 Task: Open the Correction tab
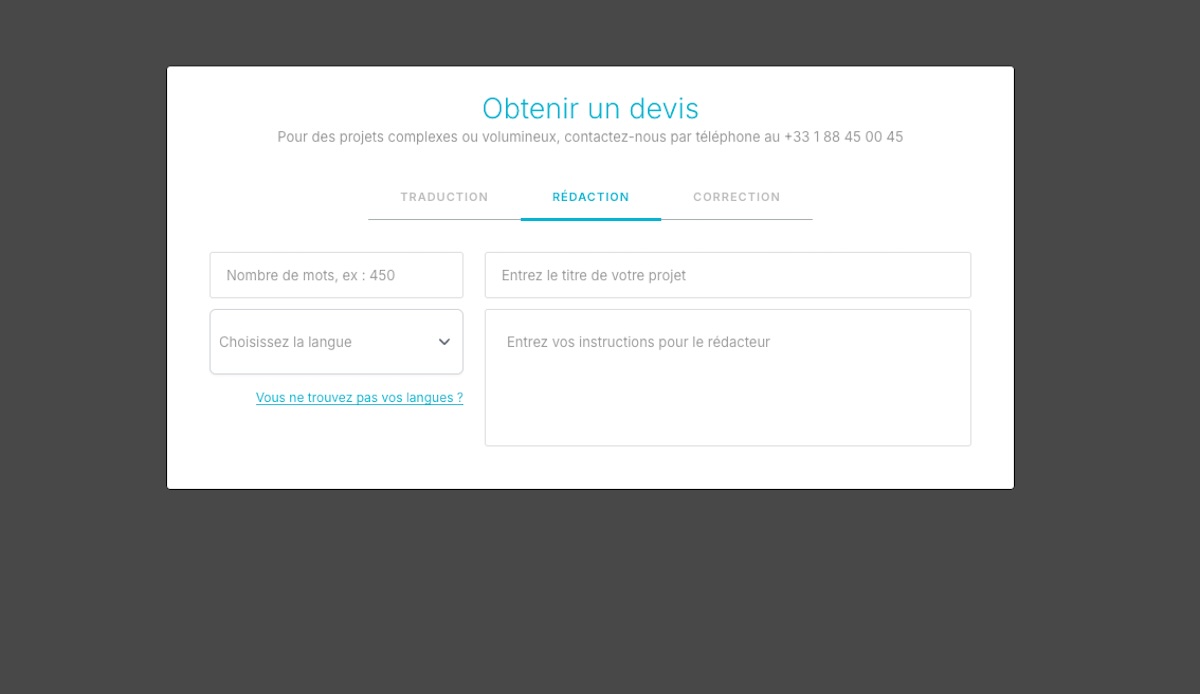click(x=737, y=197)
